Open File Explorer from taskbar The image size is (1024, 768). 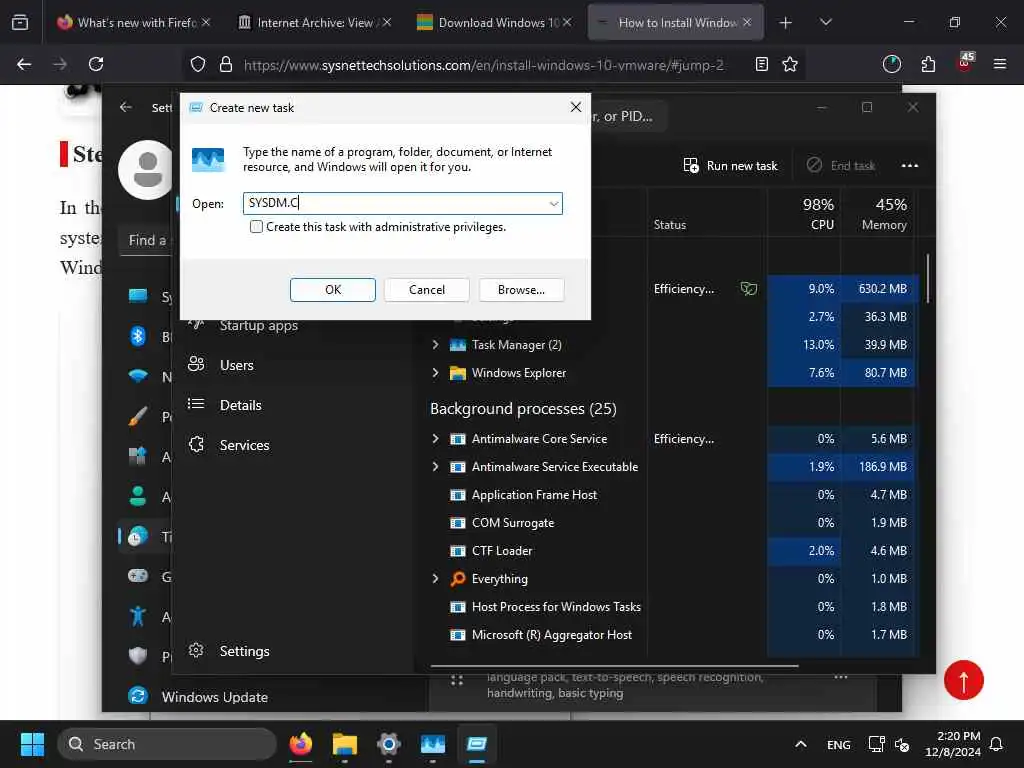344,744
